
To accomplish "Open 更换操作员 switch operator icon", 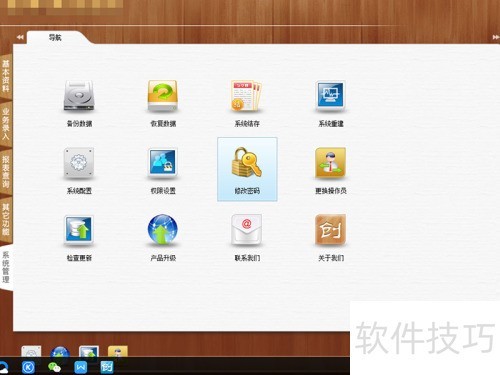I will pos(331,163).
